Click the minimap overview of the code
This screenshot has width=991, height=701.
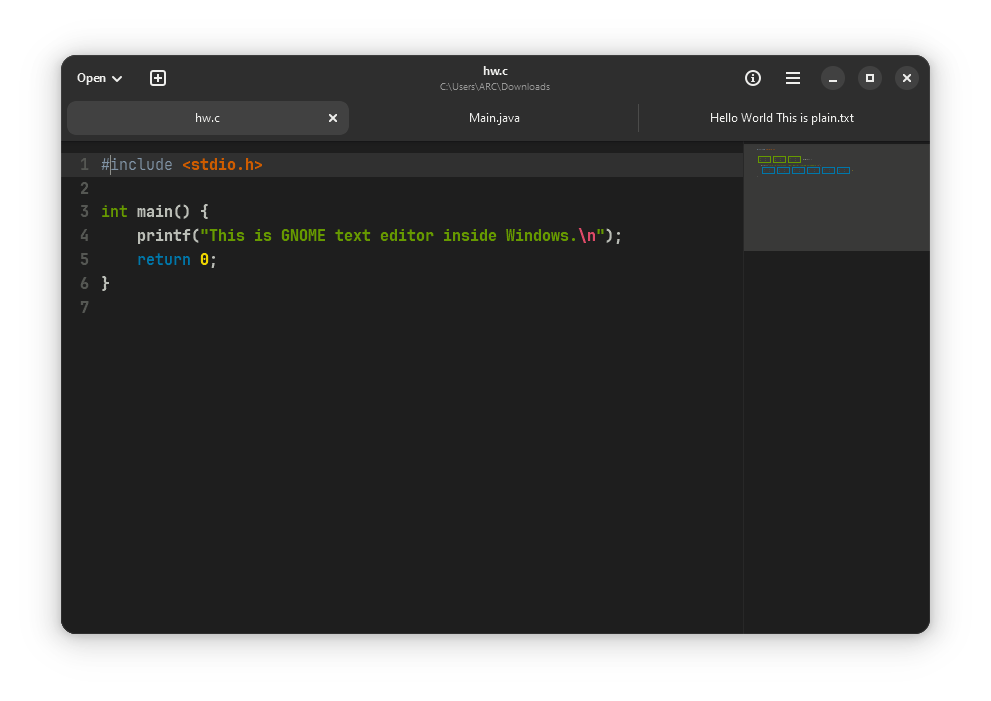836,197
